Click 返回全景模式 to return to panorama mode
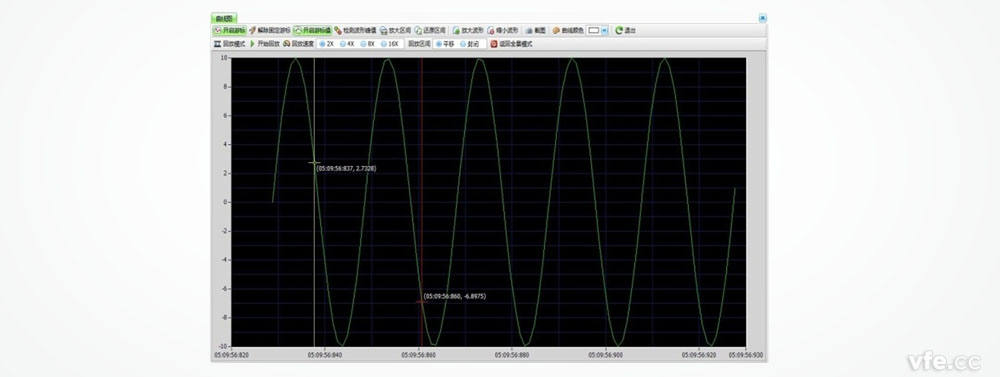Image resolution: width=1000 pixels, height=377 pixels. (x=511, y=44)
